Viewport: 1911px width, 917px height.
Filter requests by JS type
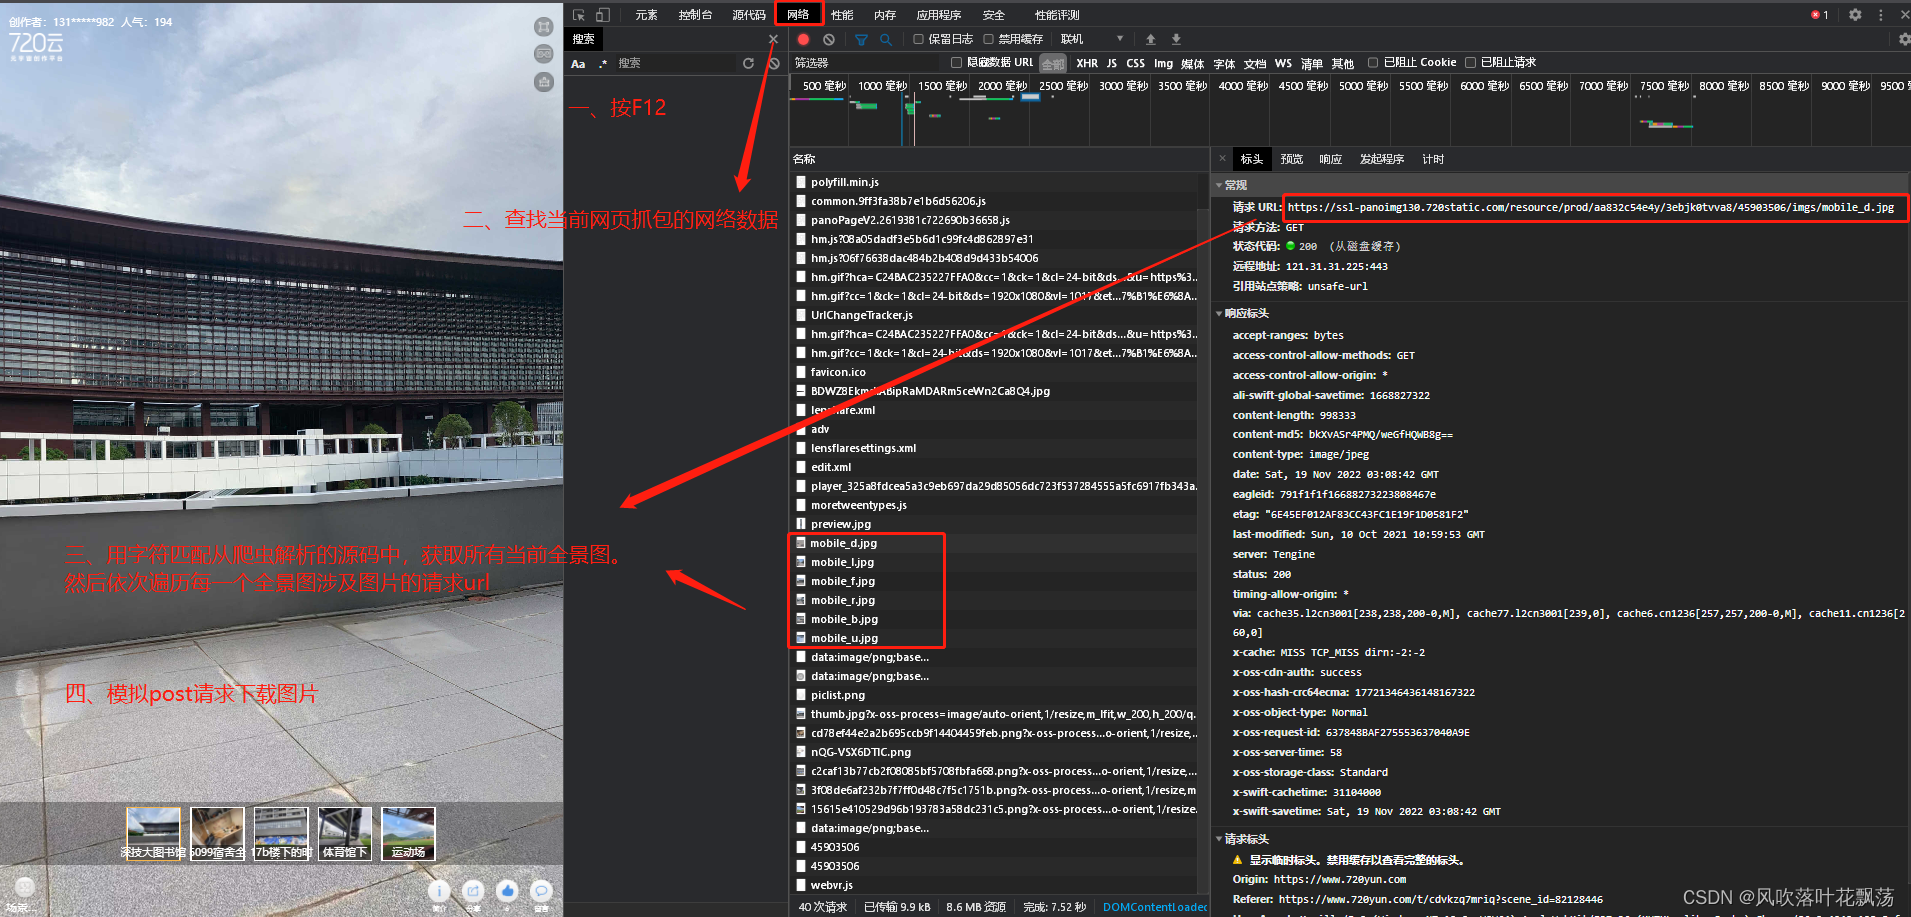[x=1111, y=63]
